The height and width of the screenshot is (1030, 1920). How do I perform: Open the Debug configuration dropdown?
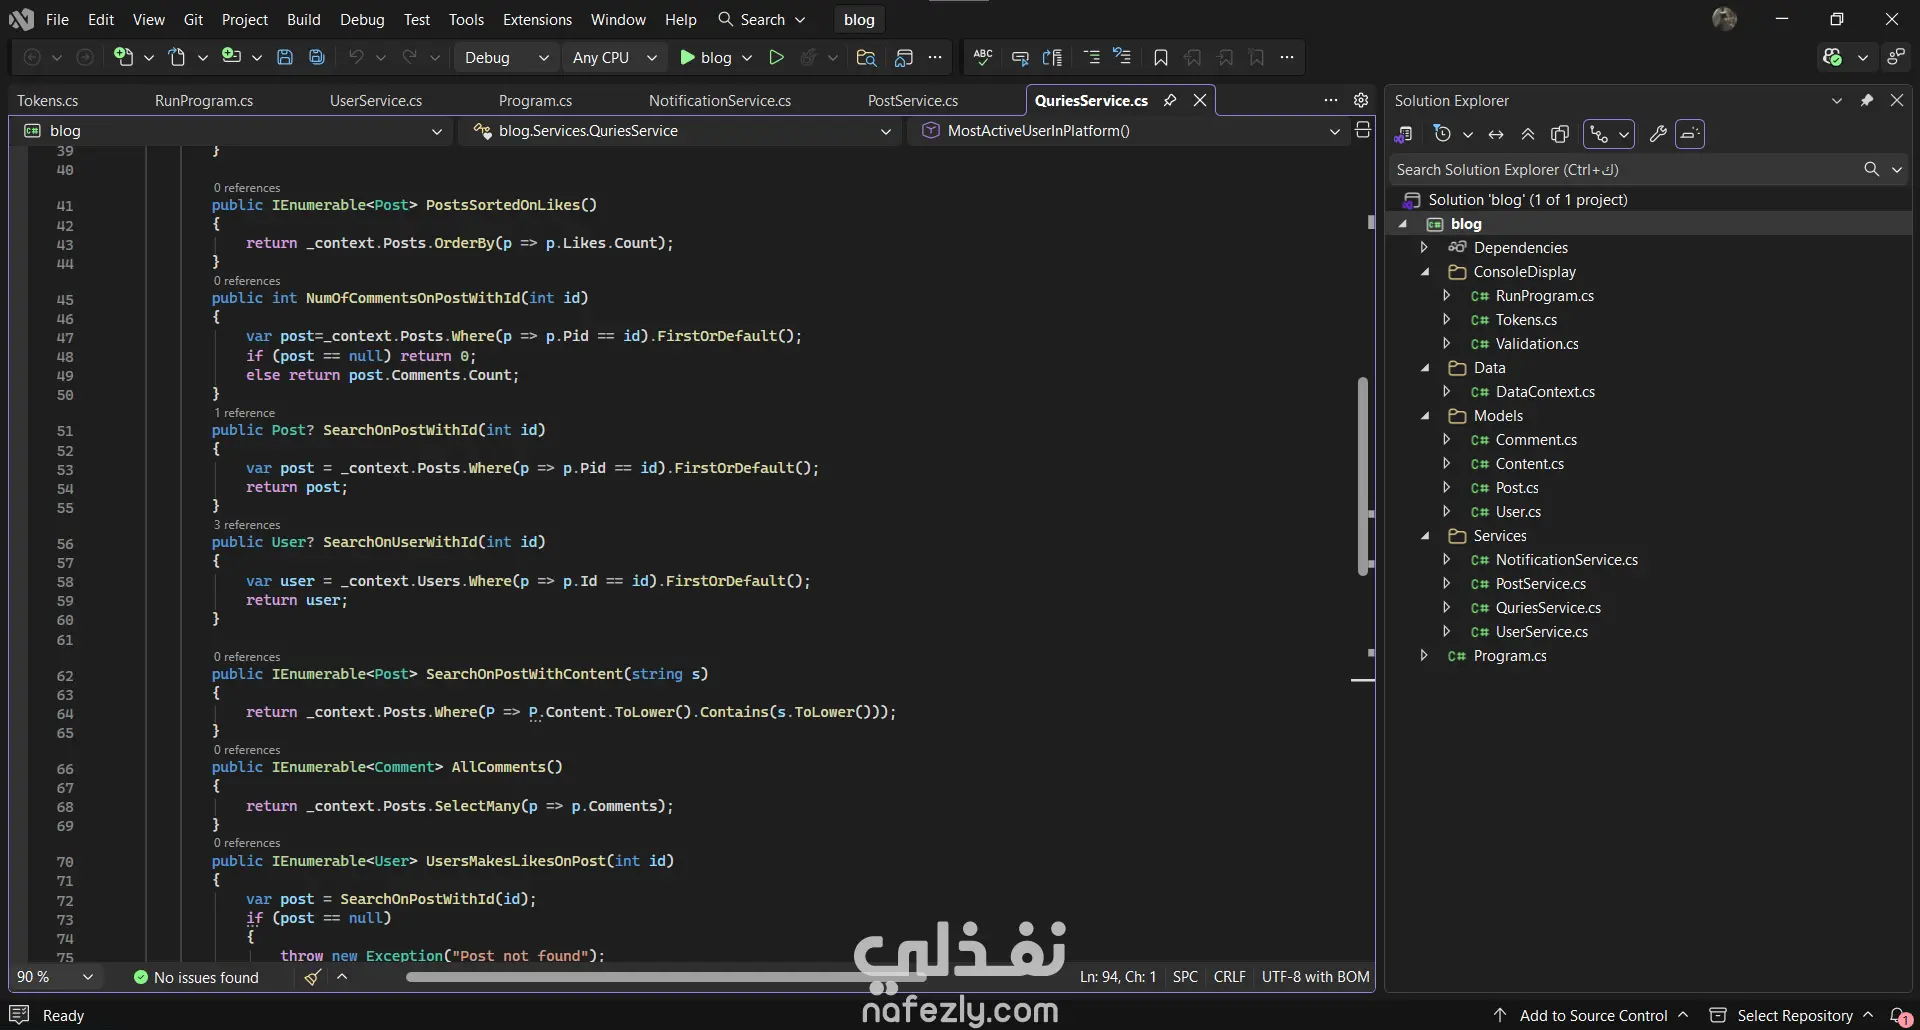(x=507, y=57)
